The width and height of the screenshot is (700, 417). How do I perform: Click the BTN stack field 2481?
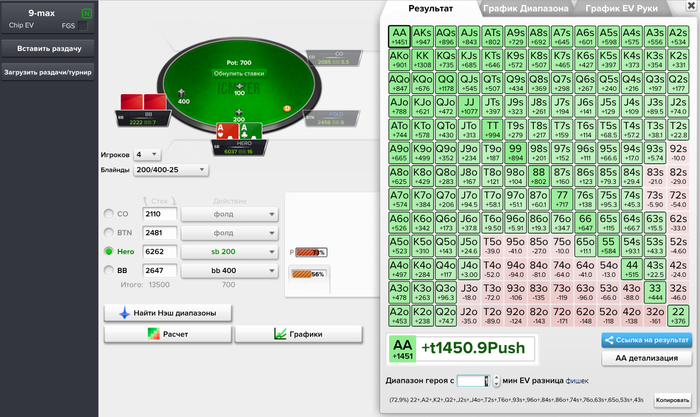tap(159, 233)
